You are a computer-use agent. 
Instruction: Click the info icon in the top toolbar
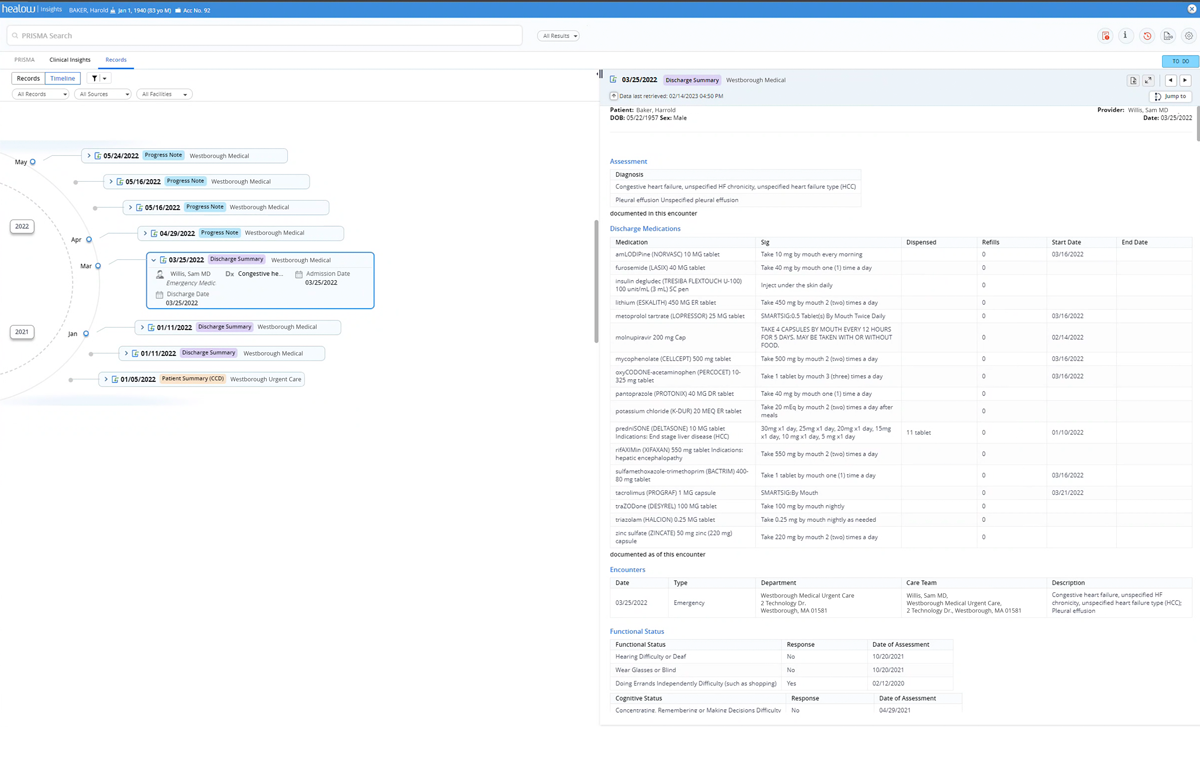pos(1125,35)
